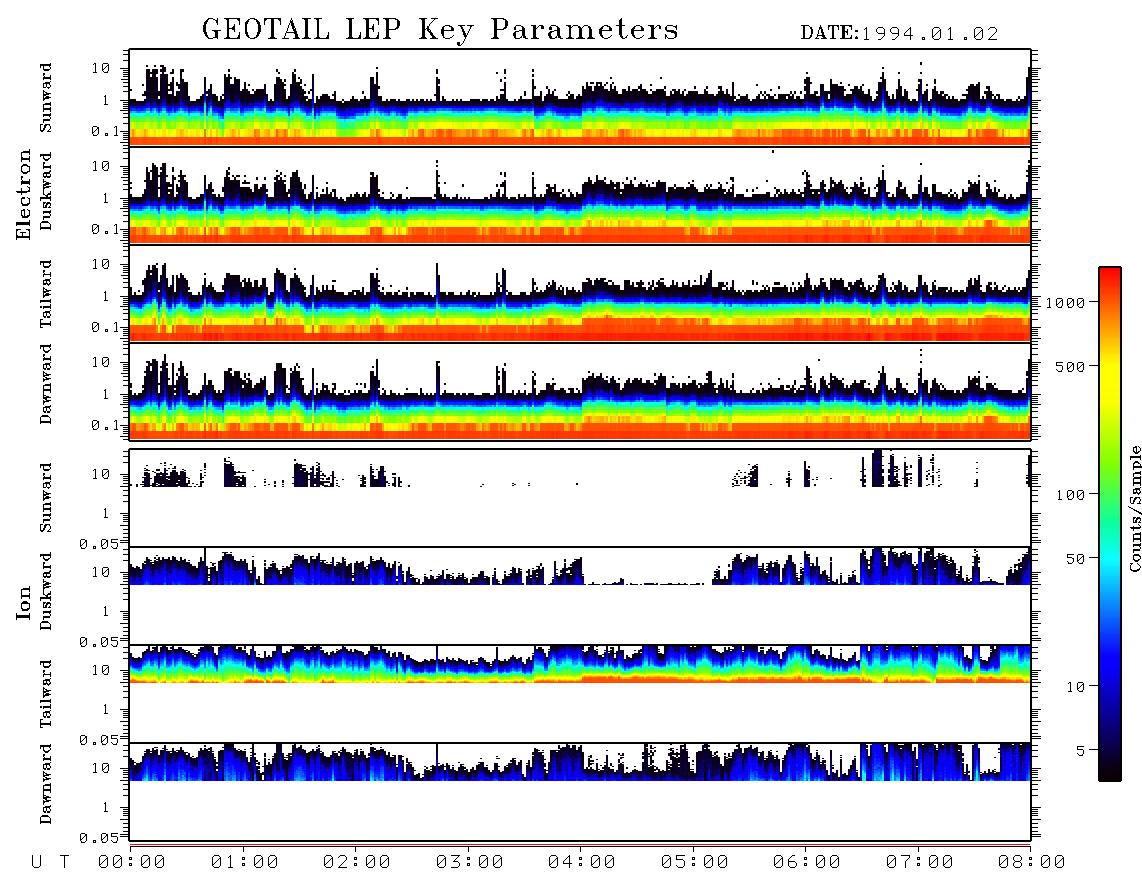
Task: Click the 00:00 time tick label
Action: coord(132,863)
